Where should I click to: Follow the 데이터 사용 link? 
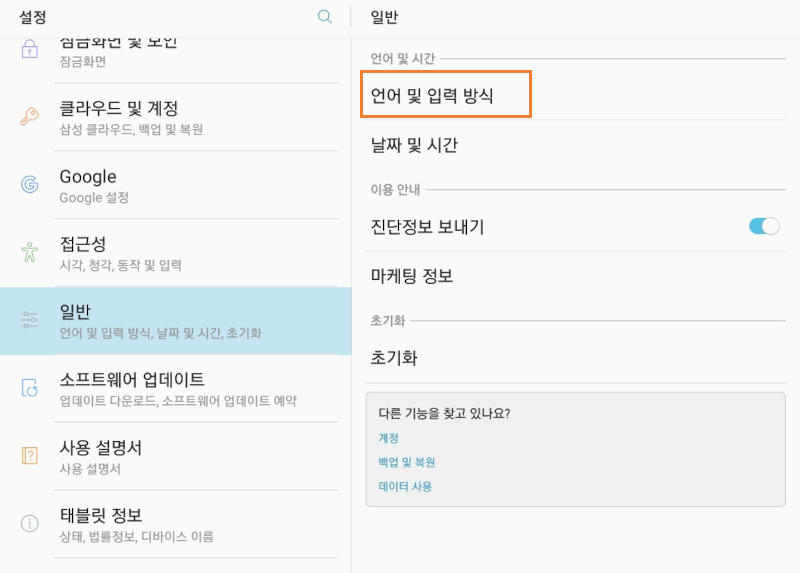click(405, 486)
